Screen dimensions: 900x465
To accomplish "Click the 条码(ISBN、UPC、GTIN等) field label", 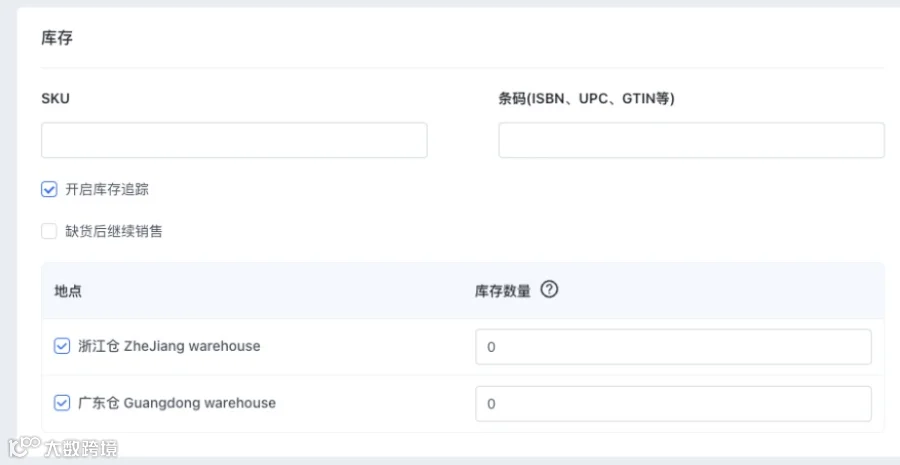I will [x=587, y=99].
